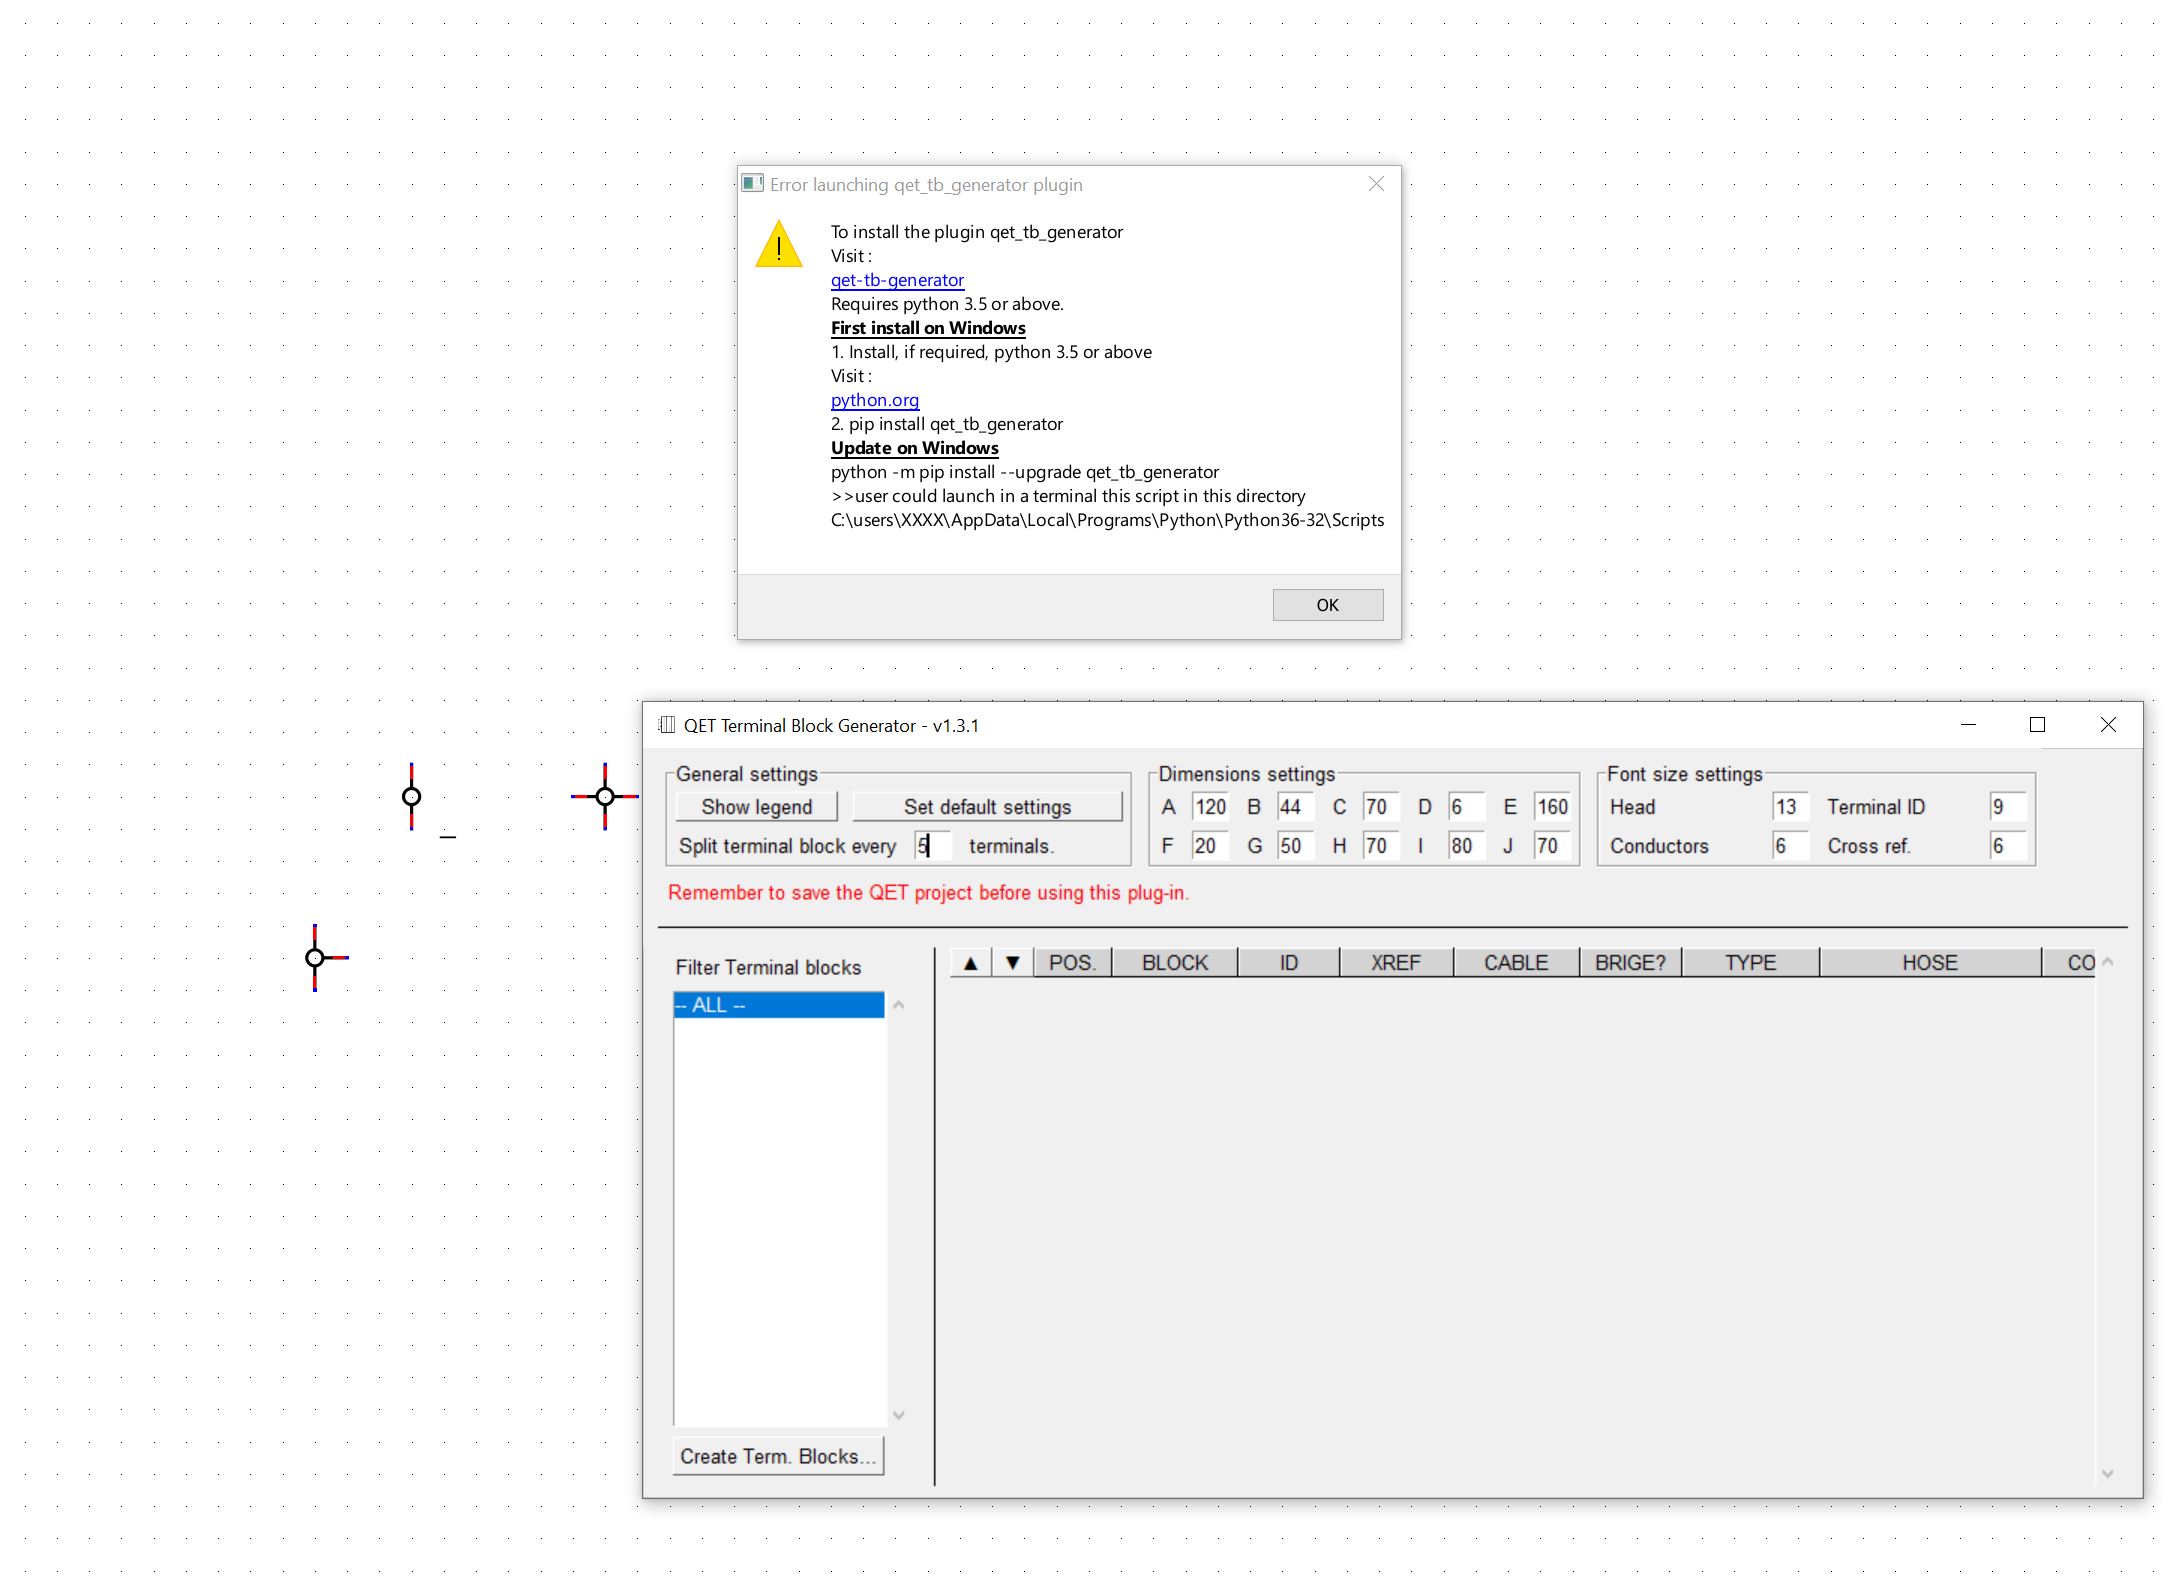This screenshot has width=2177, height=1594.
Task: Click the Head font size field
Action: pos(1788,807)
